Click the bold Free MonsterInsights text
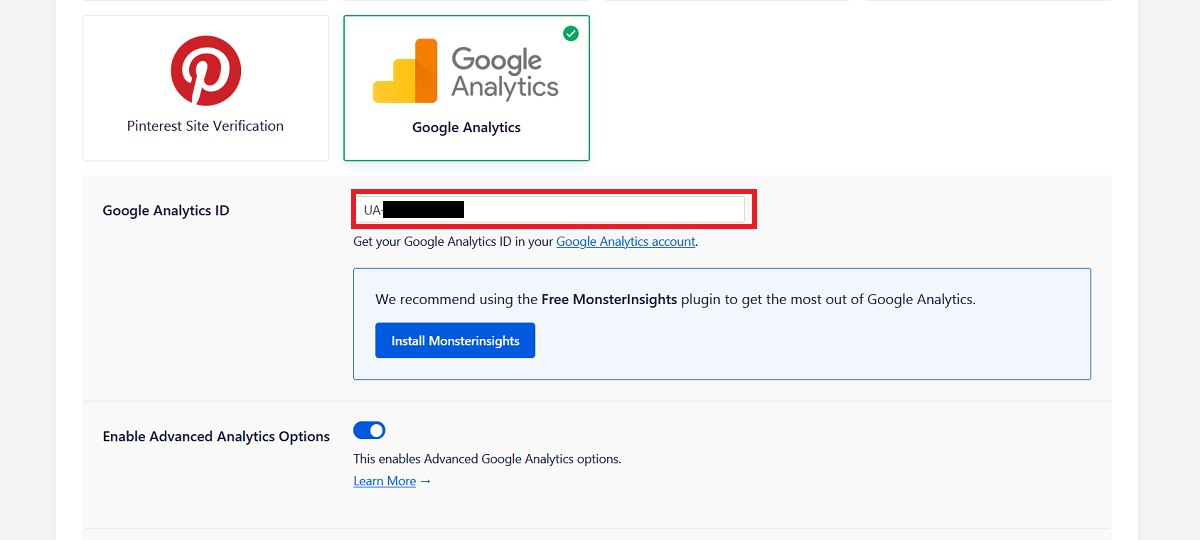The image size is (1200, 540). (x=609, y=299)
